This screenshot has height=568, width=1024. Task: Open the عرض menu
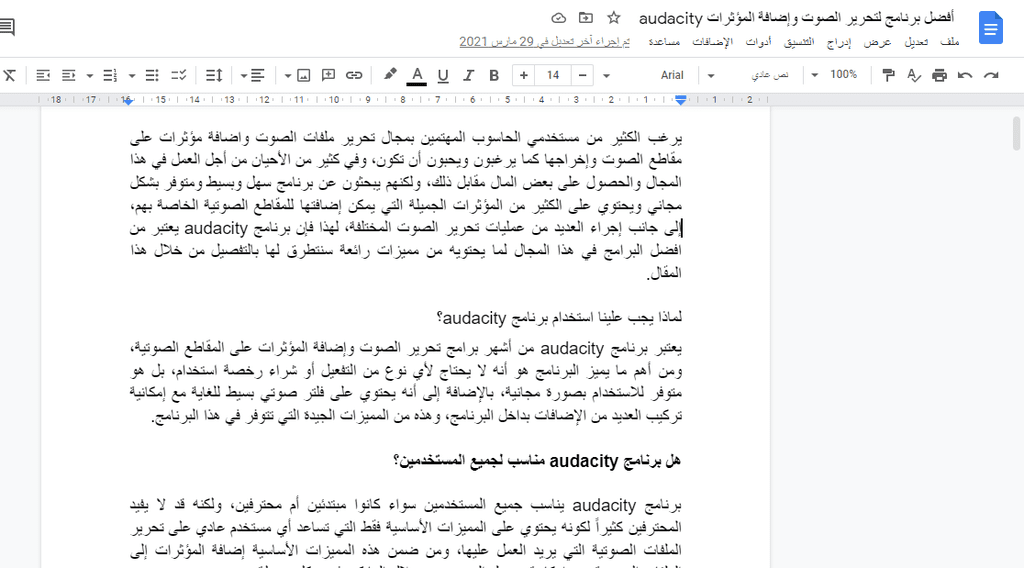[x=877, y=42]
